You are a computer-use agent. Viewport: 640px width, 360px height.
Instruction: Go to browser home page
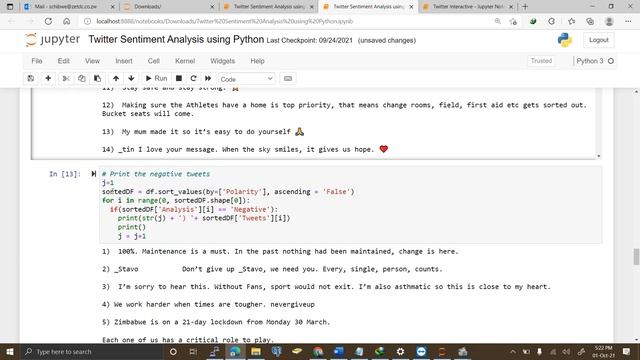tap(67, 21)
